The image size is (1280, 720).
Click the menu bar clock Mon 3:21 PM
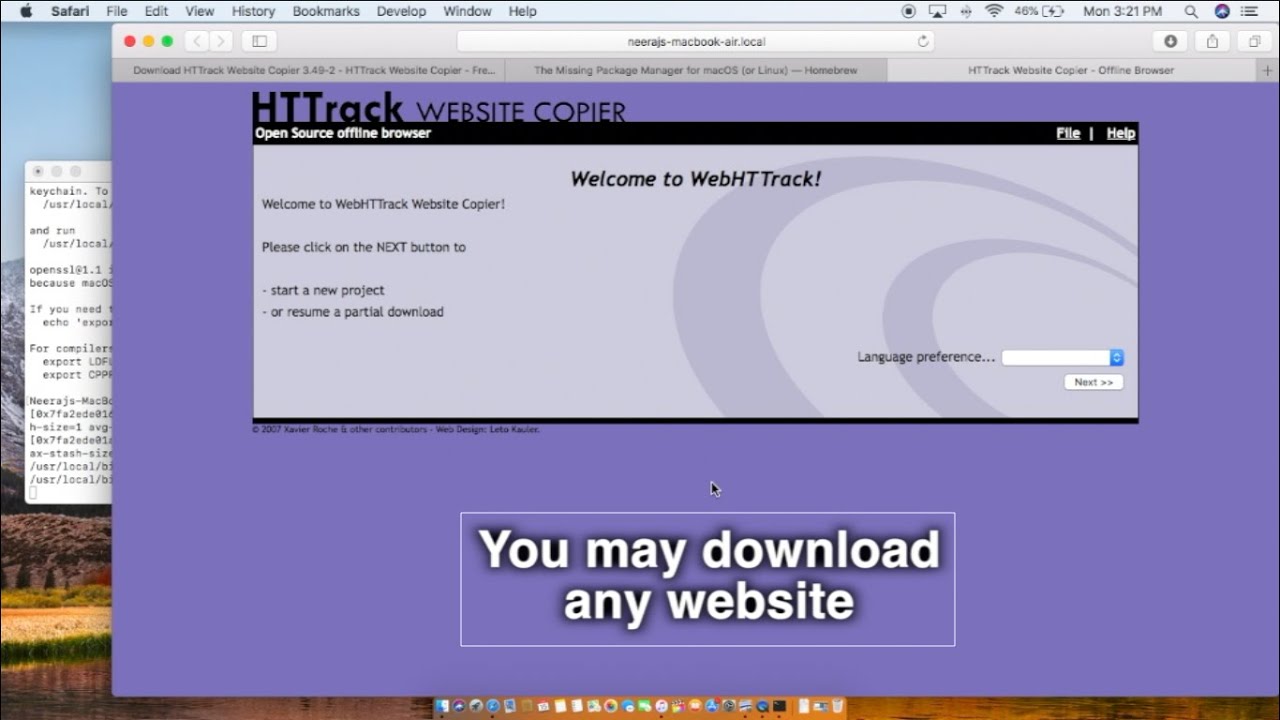tap(1122, 11)
